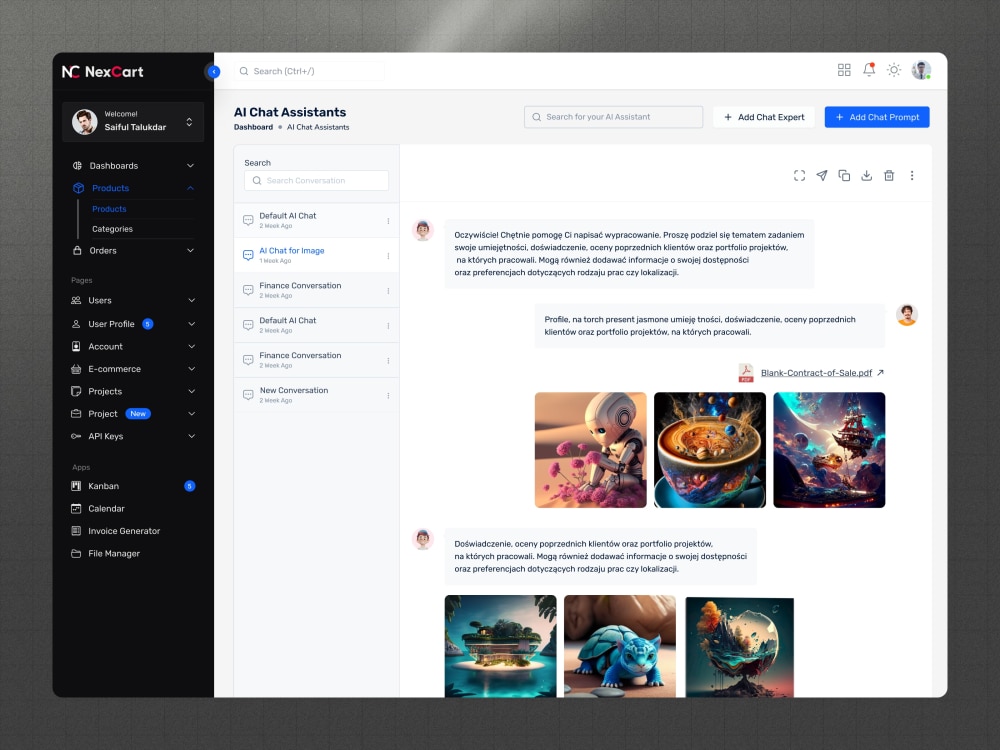Click File Manager folder icon
The width and height of the screenshot is (1000, 750).
76,553
